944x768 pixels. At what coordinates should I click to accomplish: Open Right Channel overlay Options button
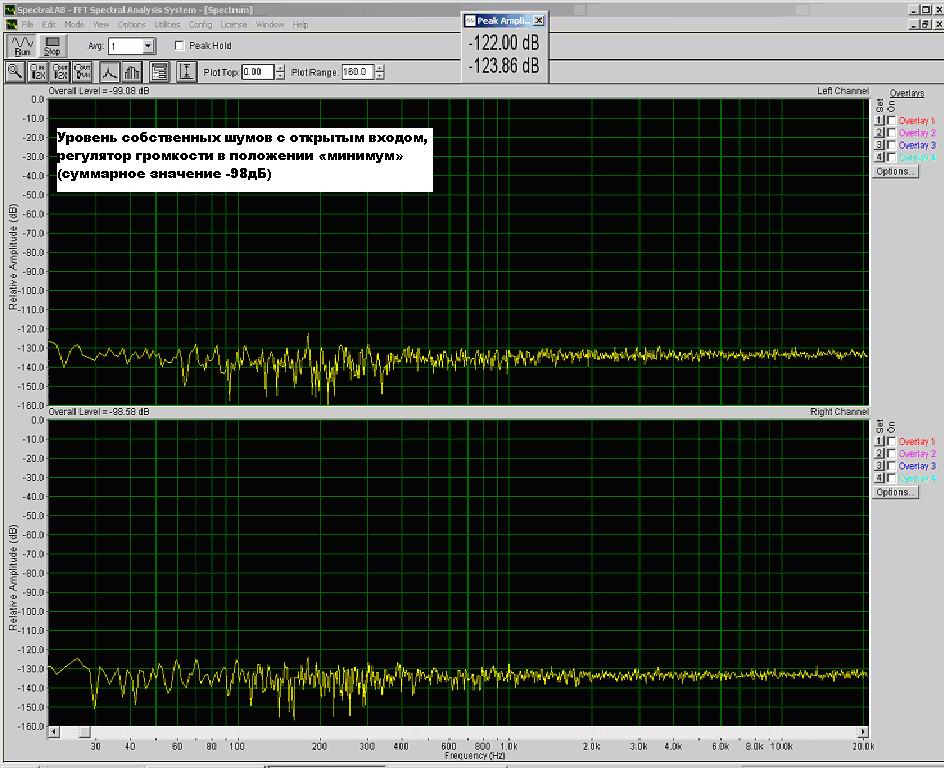tap(896, 492)
